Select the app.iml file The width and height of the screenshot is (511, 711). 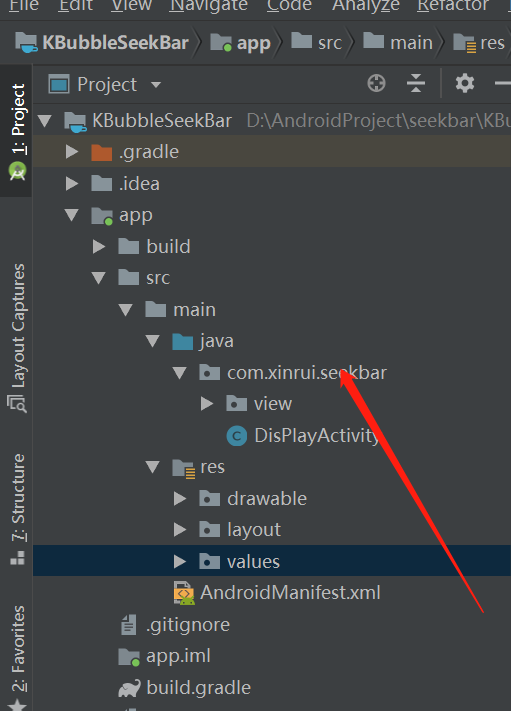164,656
